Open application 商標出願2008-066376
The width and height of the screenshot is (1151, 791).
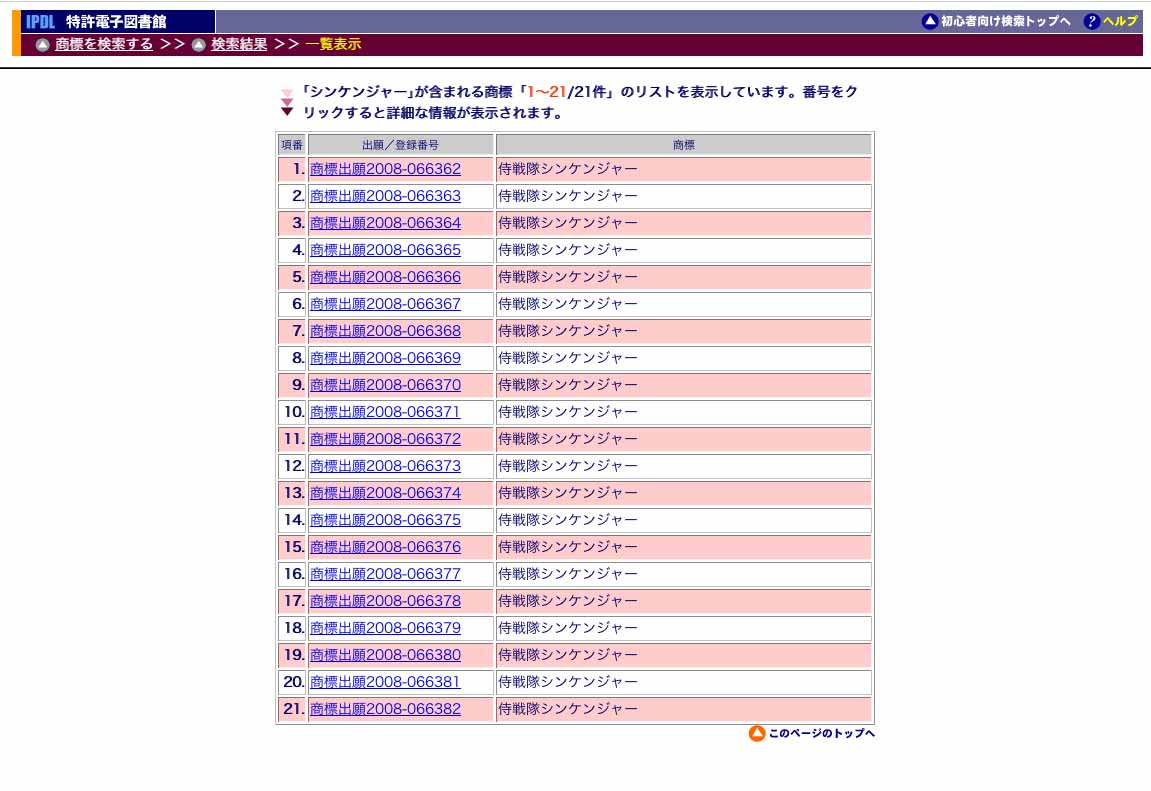coord(385,547)
